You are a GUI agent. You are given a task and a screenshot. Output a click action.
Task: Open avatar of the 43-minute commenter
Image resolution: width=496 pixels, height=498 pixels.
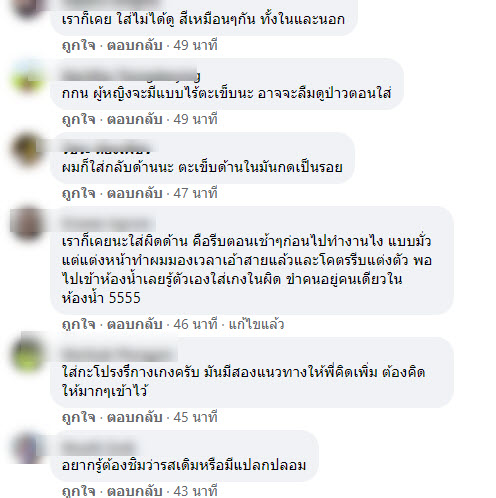click(x=27, y=448)
